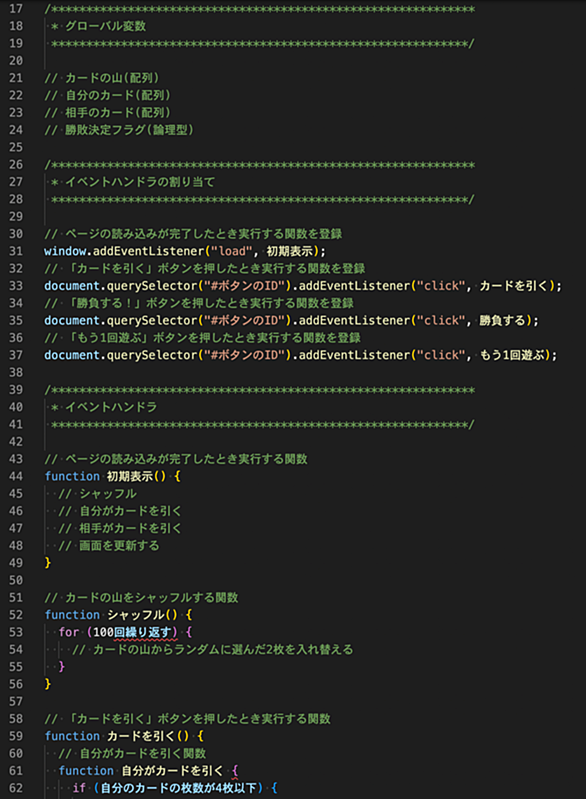Screen dimensions: 586x799
Task: Click the カードの山(配列) comment
Action: [x=102, y=78]
